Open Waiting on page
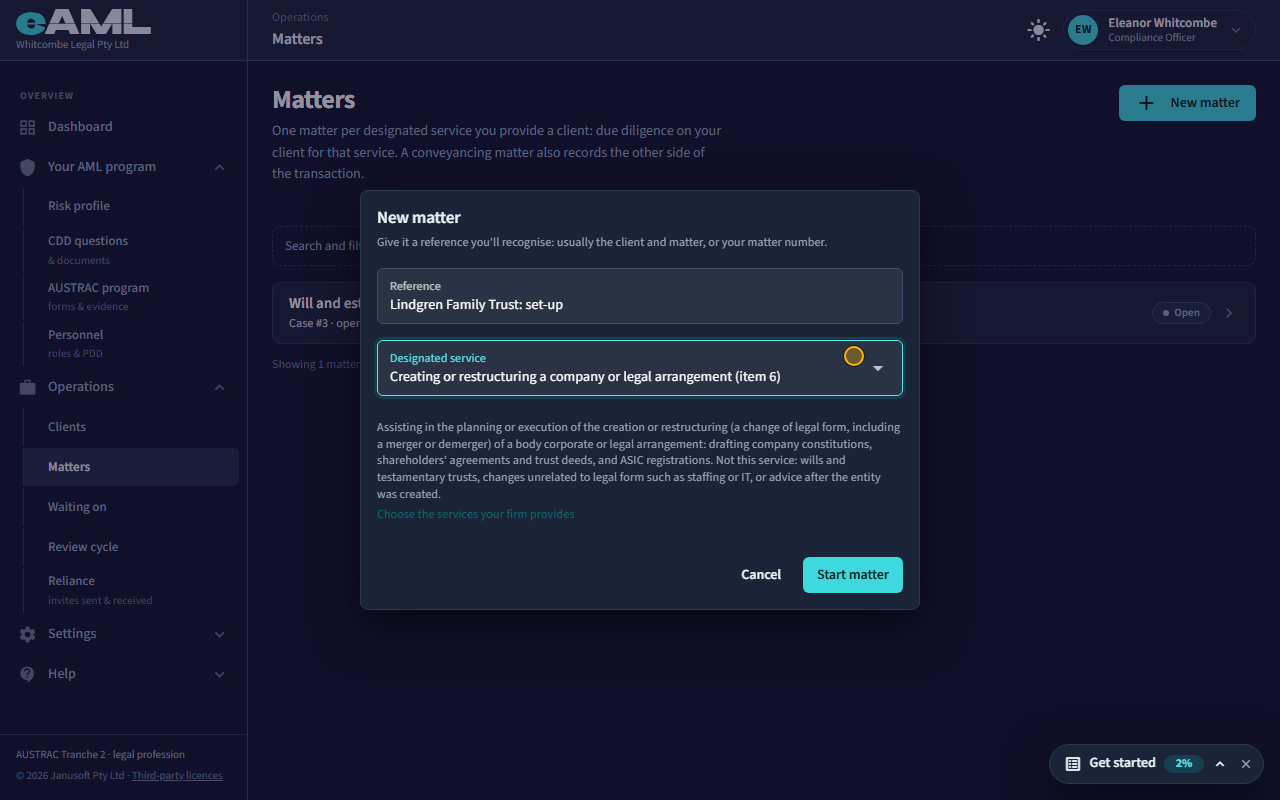The width and height of the screenshot is (1280, 800). (131, 507)
